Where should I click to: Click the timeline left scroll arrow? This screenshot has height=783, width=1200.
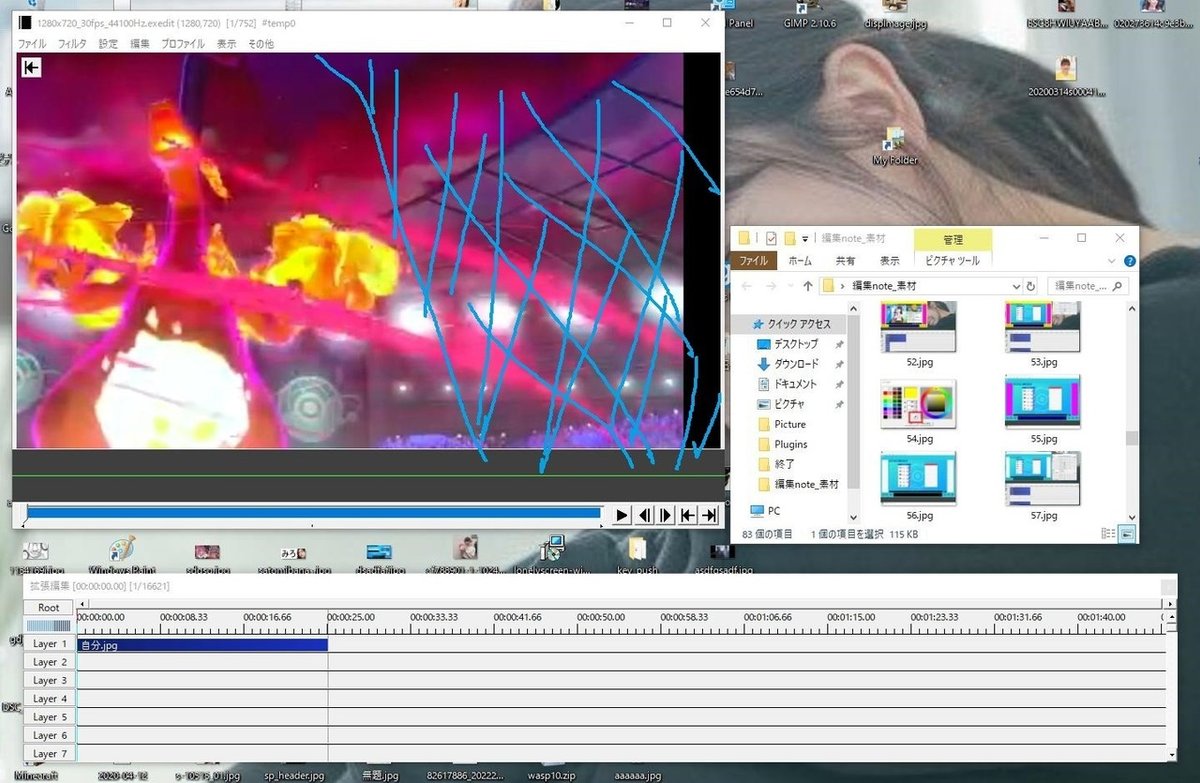pos(83,604)
